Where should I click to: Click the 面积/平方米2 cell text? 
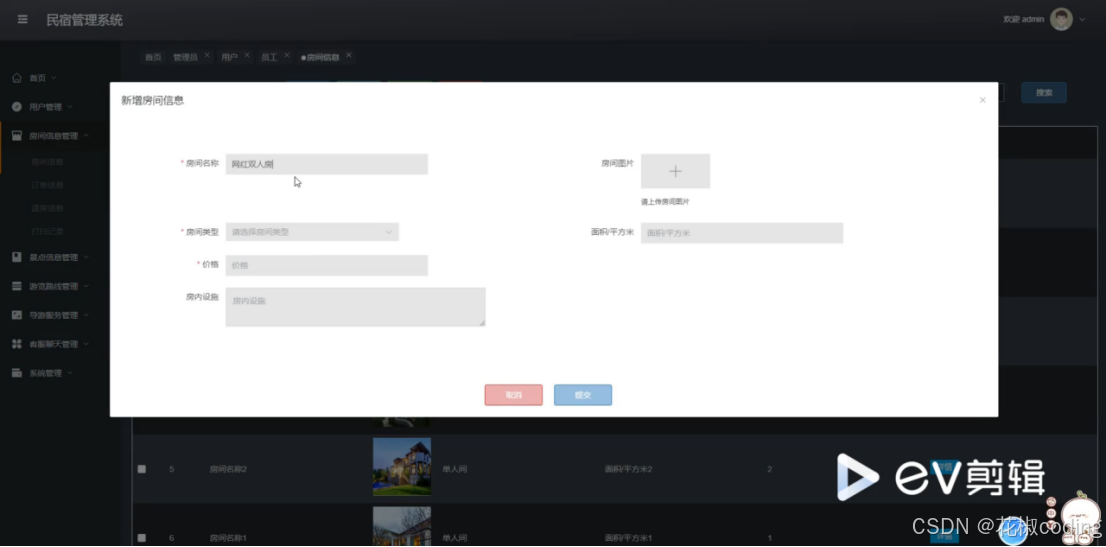[x=628, y=469]
